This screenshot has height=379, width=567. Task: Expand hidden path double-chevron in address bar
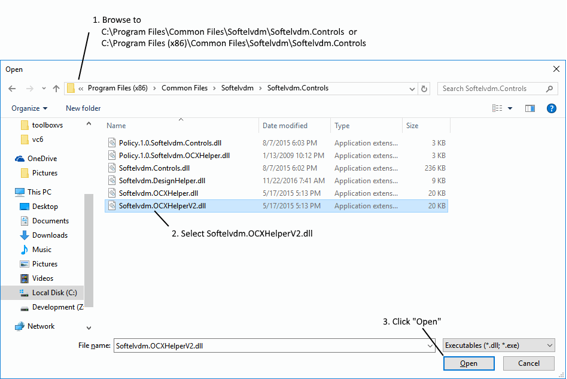pos(81,89)
